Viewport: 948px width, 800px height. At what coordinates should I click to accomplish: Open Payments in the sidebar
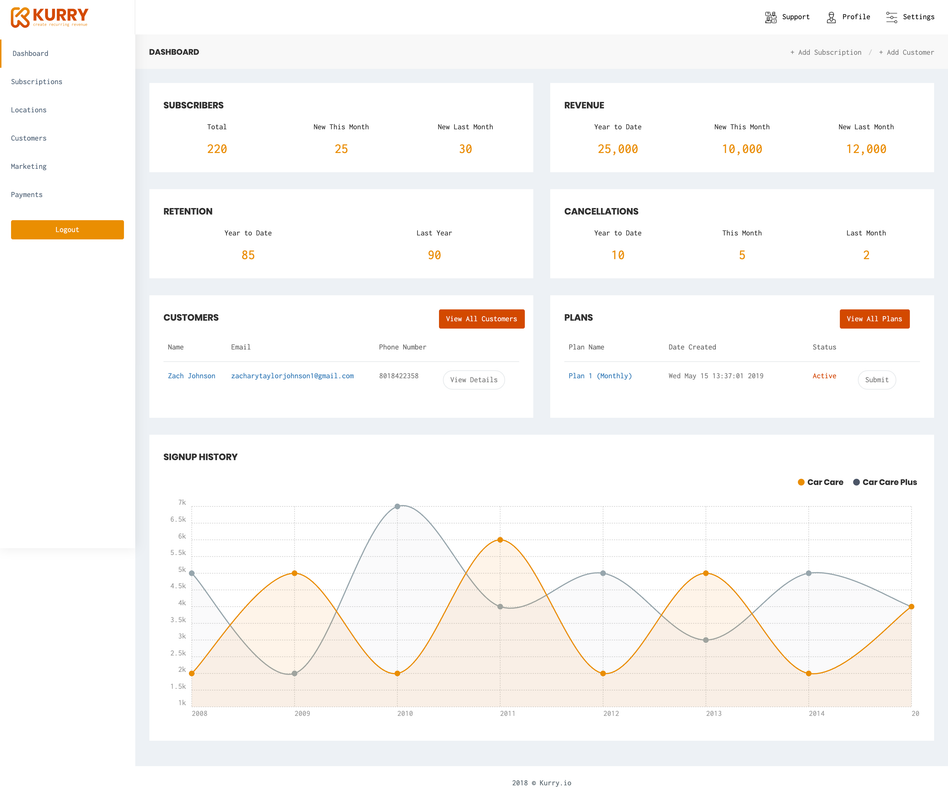pyautogui.click(x=27, y=195)
